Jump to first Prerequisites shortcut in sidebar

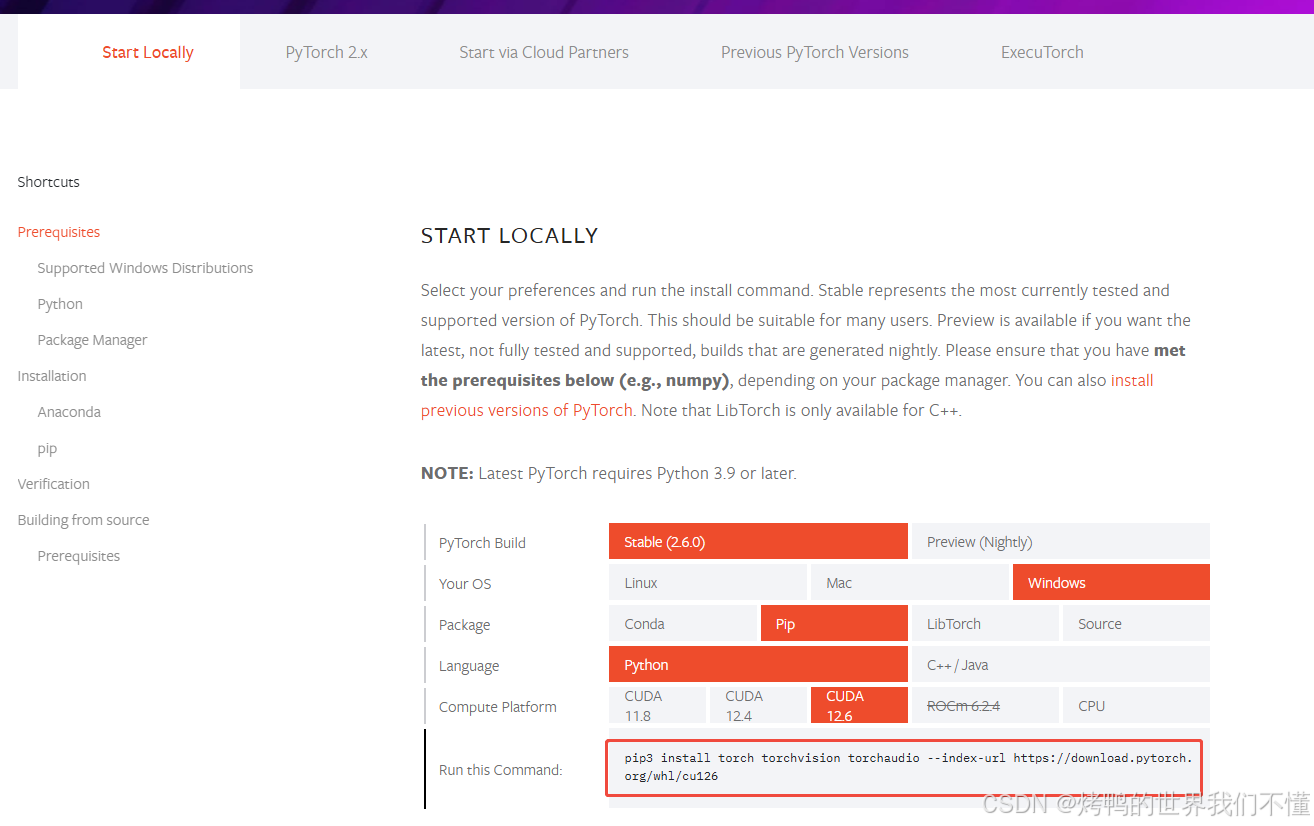[x=59, y=232]
